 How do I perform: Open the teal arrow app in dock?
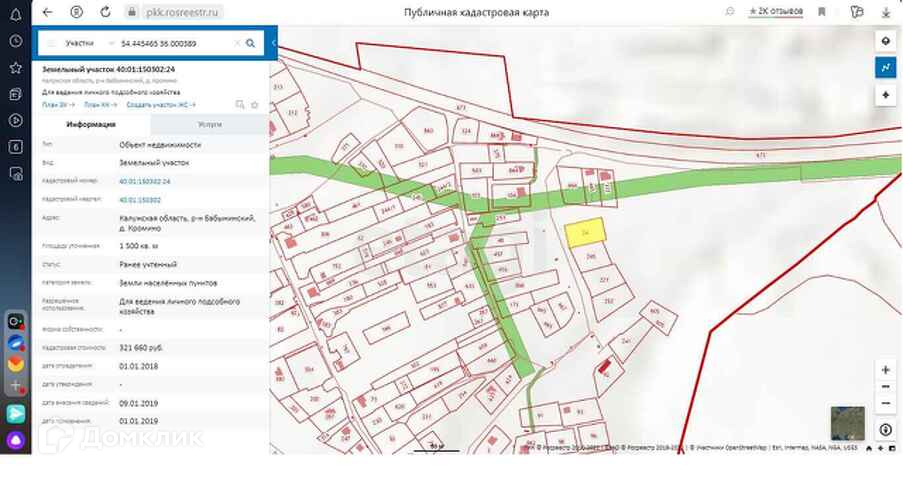pos(16,414)
